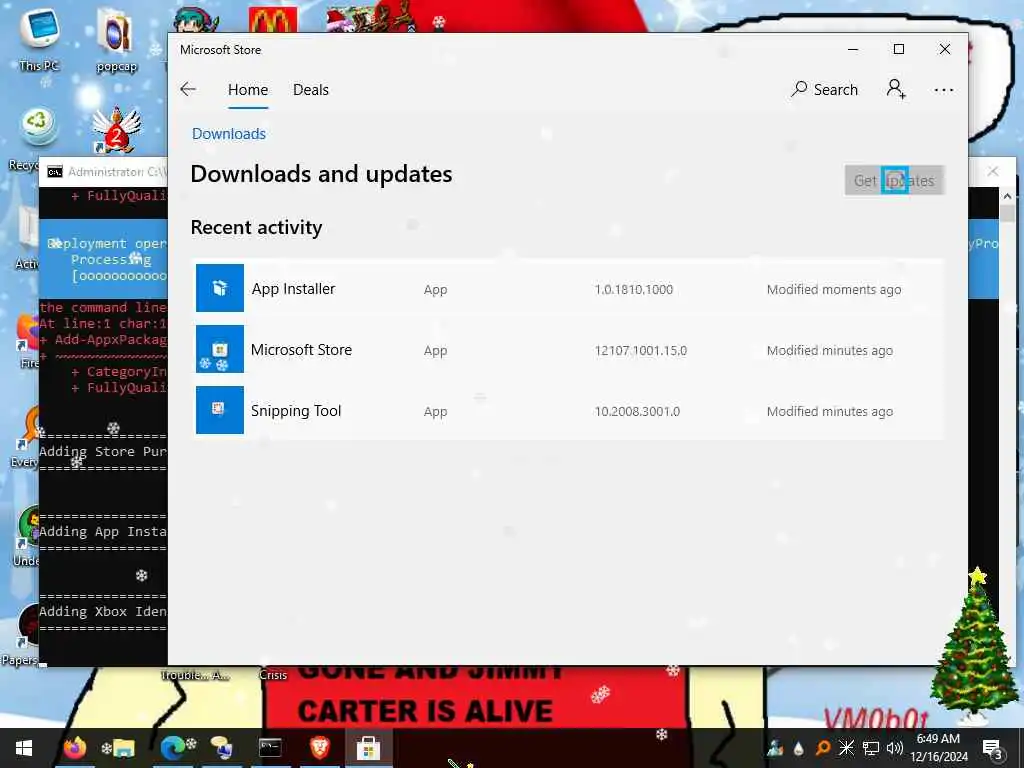Image resolution: width=1024 pixels, height=768 pixels.
Task: Go back with the Store back arrow
Action: pos(188,89)
